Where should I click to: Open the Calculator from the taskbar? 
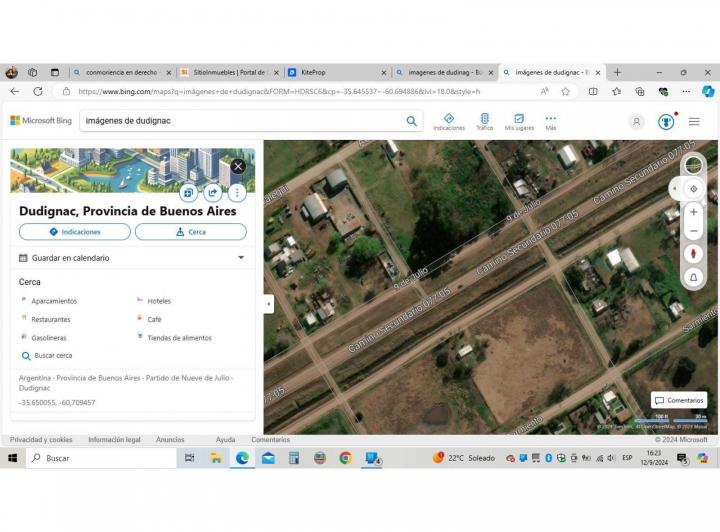(294, 458)
